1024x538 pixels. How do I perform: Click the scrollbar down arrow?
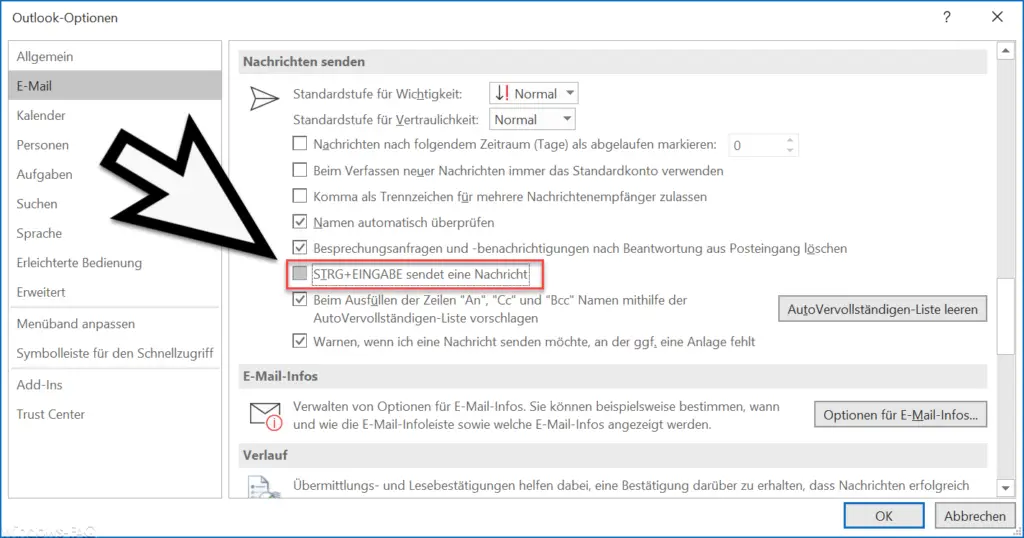[x=1005, y=488]
